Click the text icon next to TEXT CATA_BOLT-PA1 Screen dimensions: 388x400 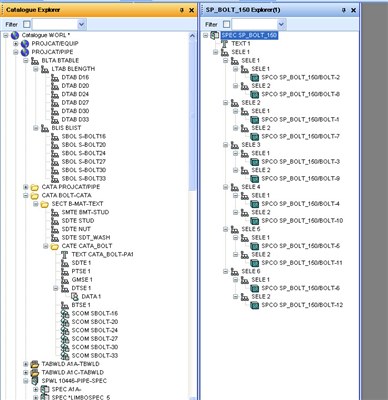coord(65,255)
